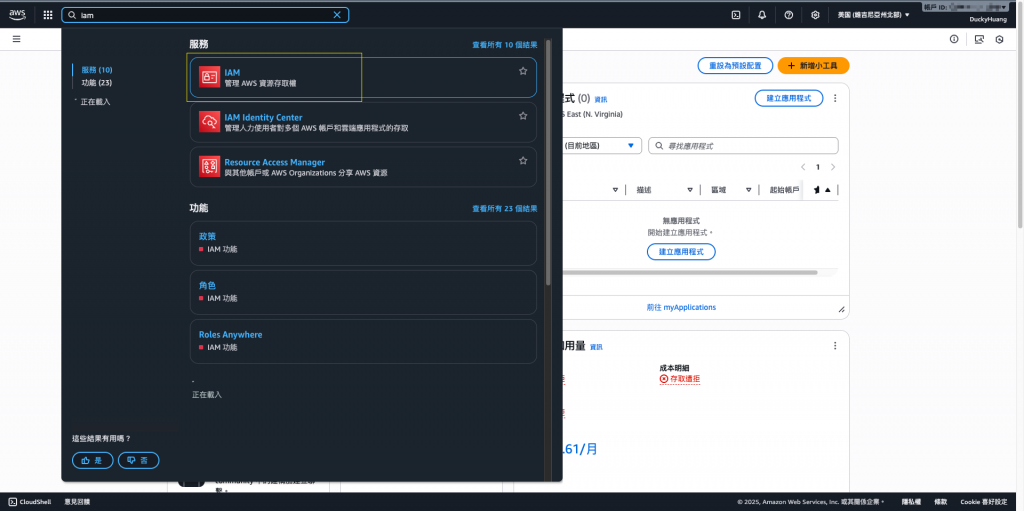
Task: Click thumbs up 是 feedback button
Action: pyautogui.click(x=93, y=460)
